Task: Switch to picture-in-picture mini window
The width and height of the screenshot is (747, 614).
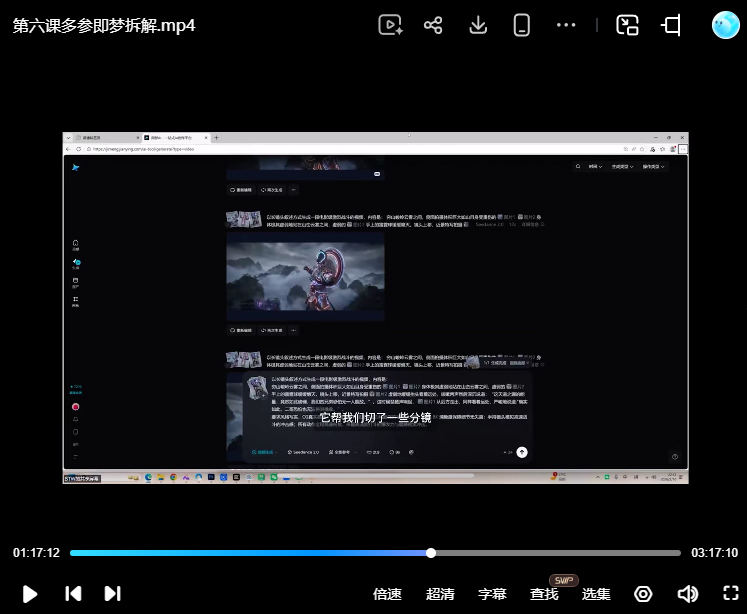Action: pos(627,25)
